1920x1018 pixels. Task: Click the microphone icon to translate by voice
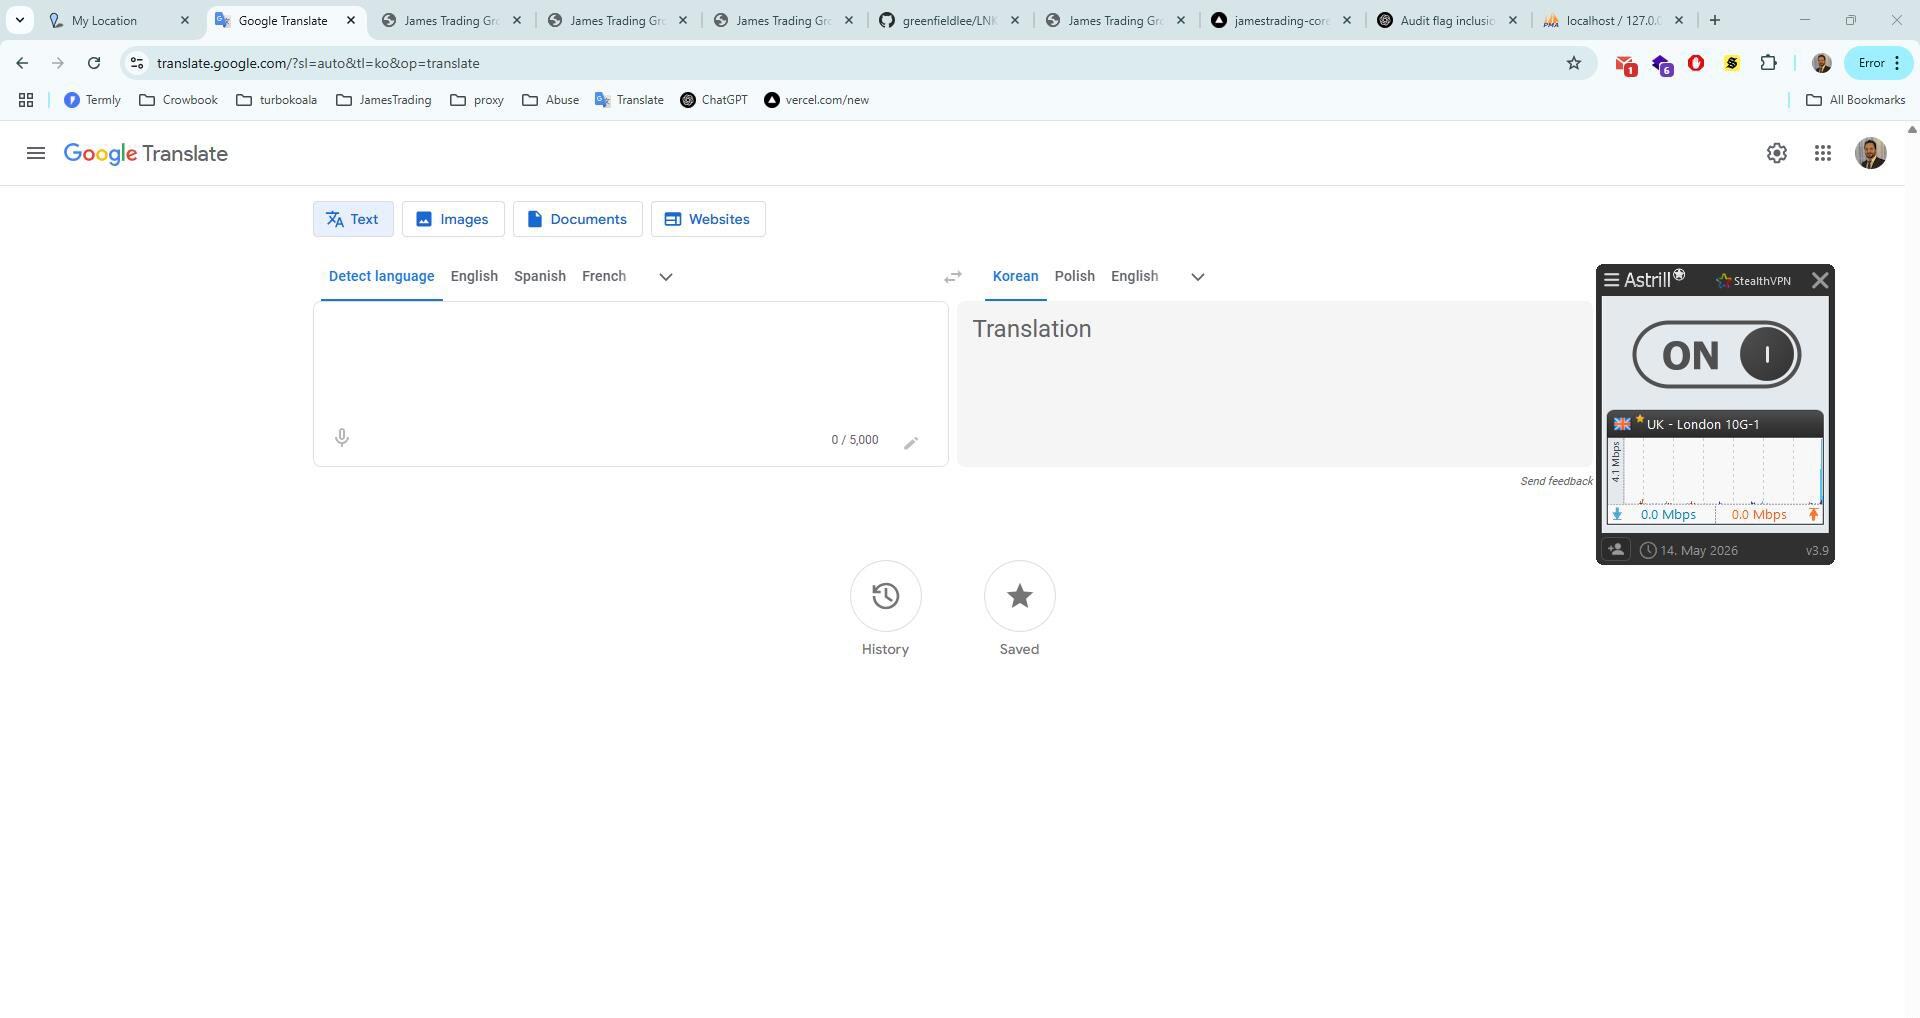[x=341, y=438]
